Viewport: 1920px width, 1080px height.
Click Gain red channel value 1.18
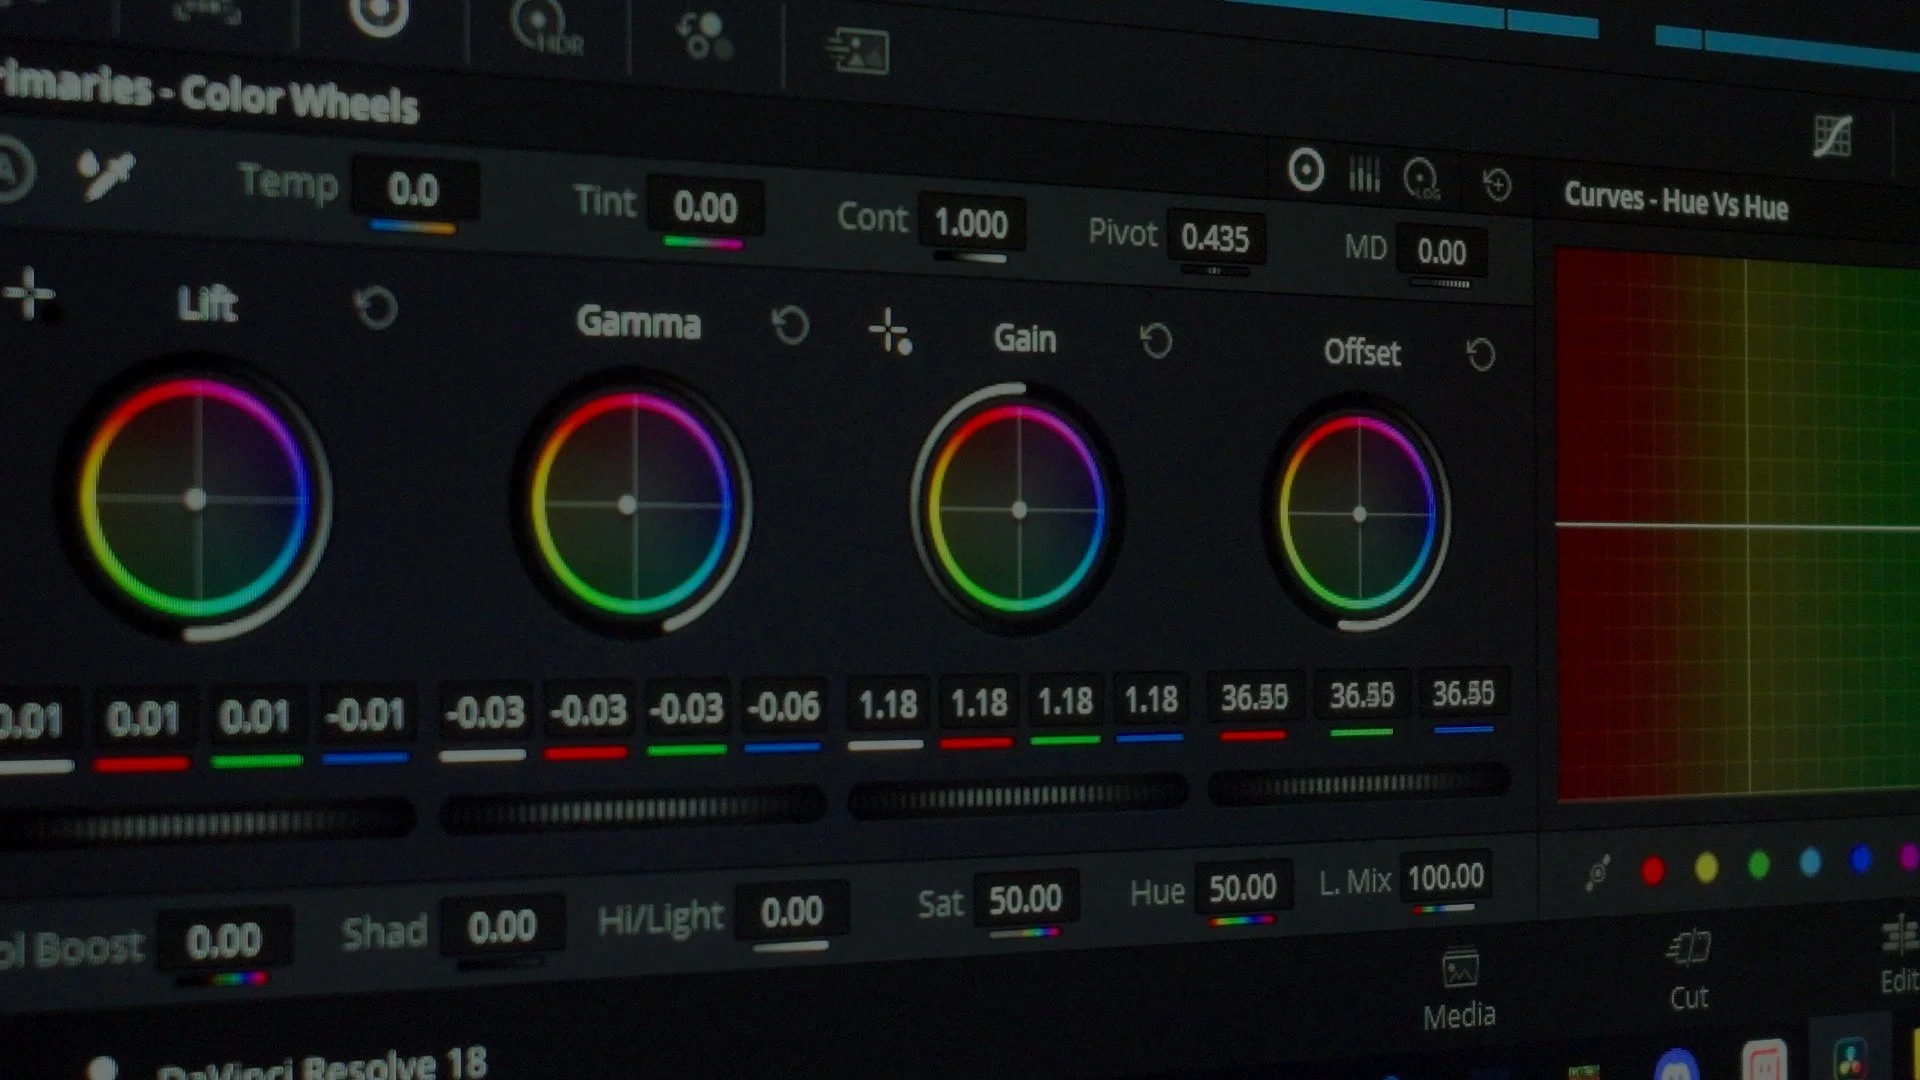click(x=978, y=703)
